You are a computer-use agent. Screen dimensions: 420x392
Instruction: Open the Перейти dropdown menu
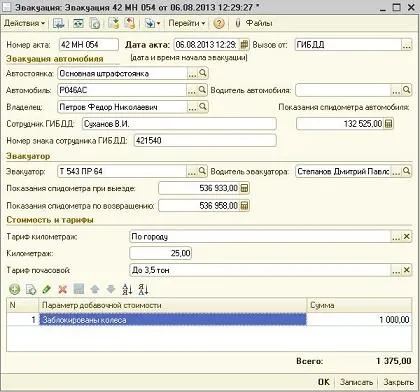tap(186, 23)
